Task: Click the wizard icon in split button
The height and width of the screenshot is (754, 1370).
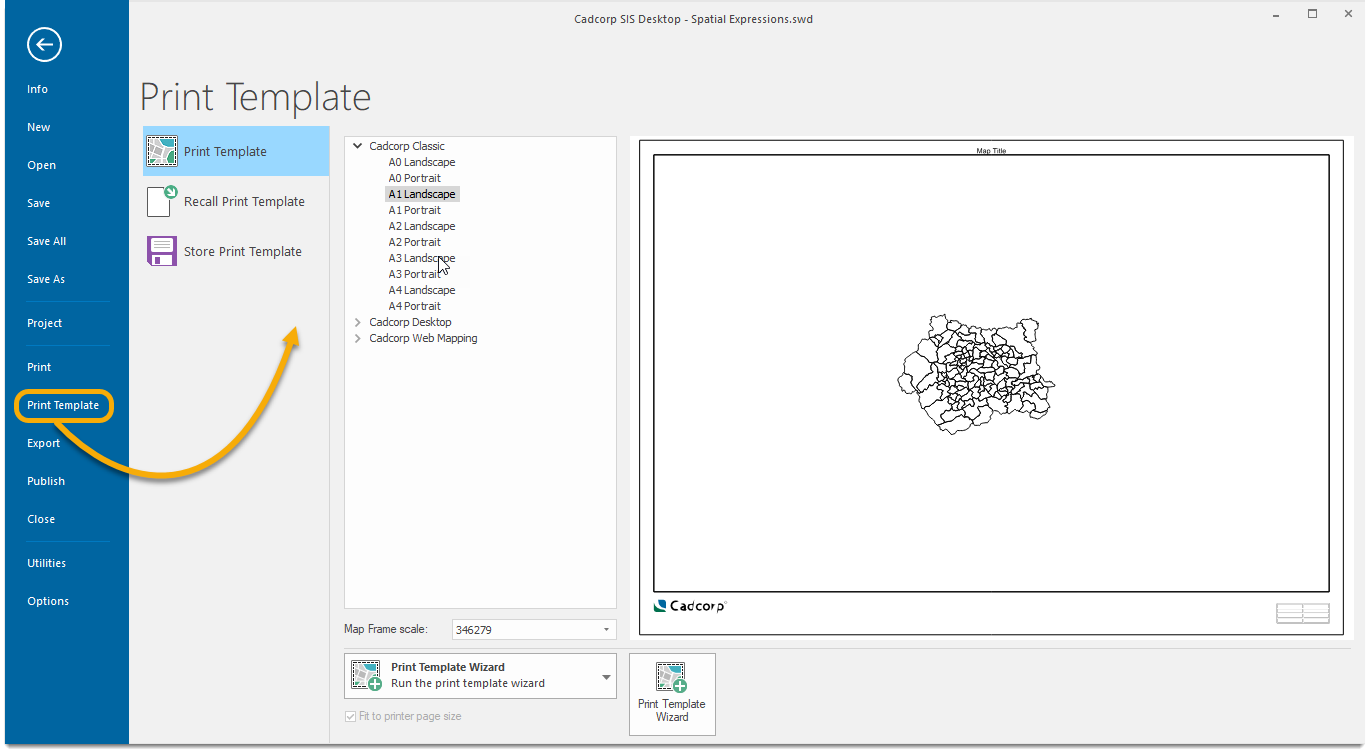Action: (367, 675)
